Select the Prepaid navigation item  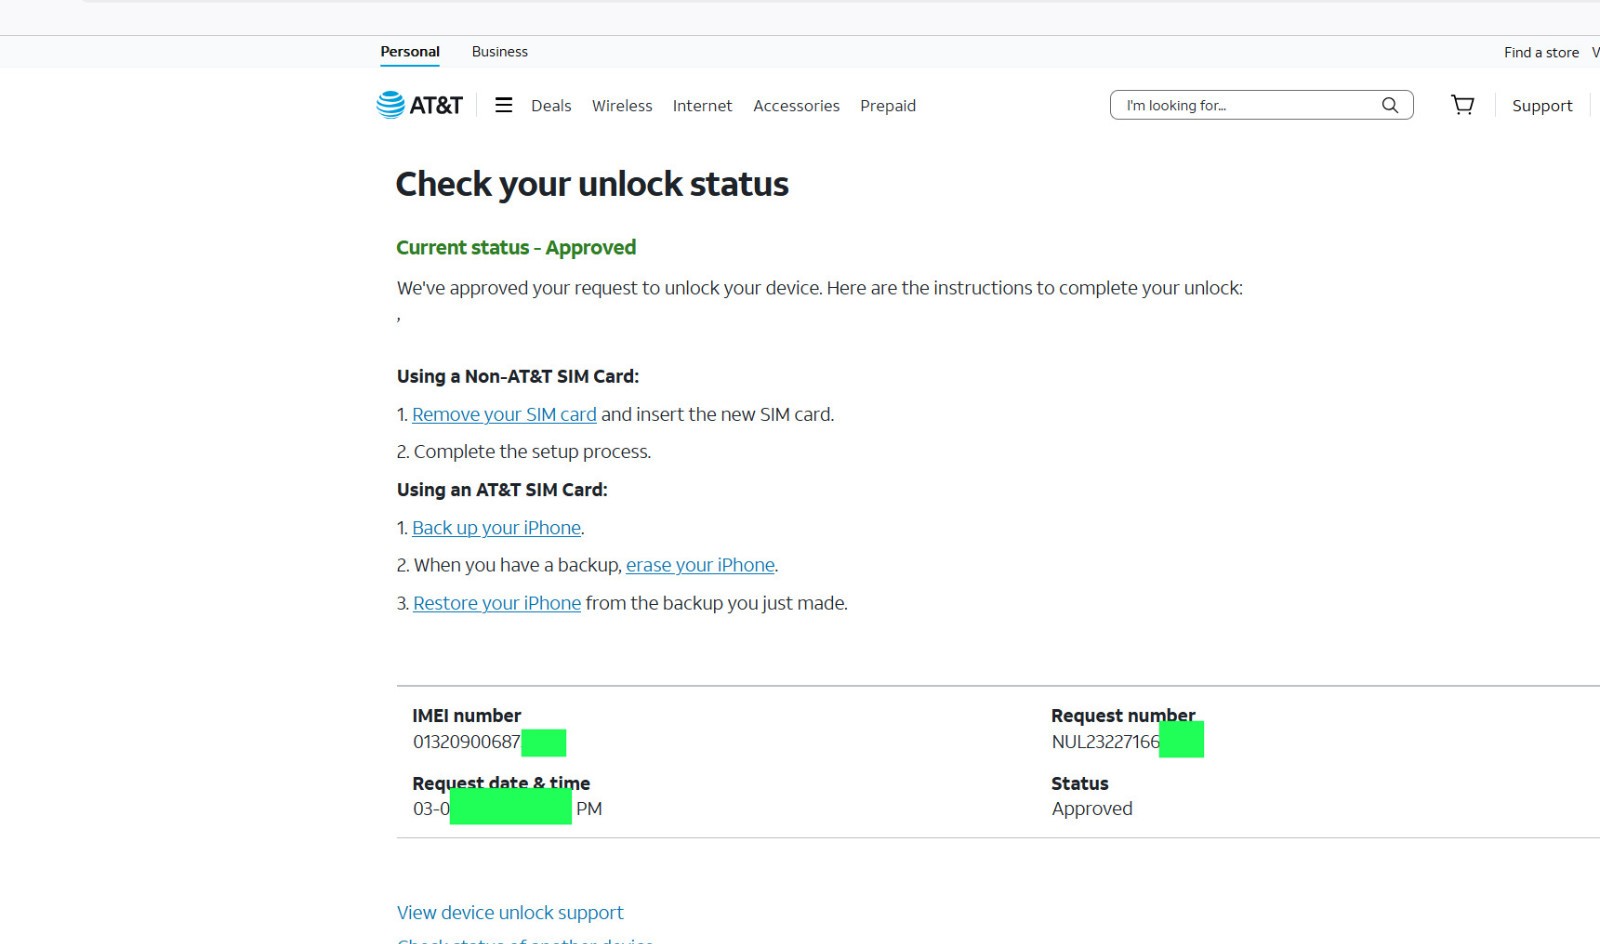tap(888, 106)
